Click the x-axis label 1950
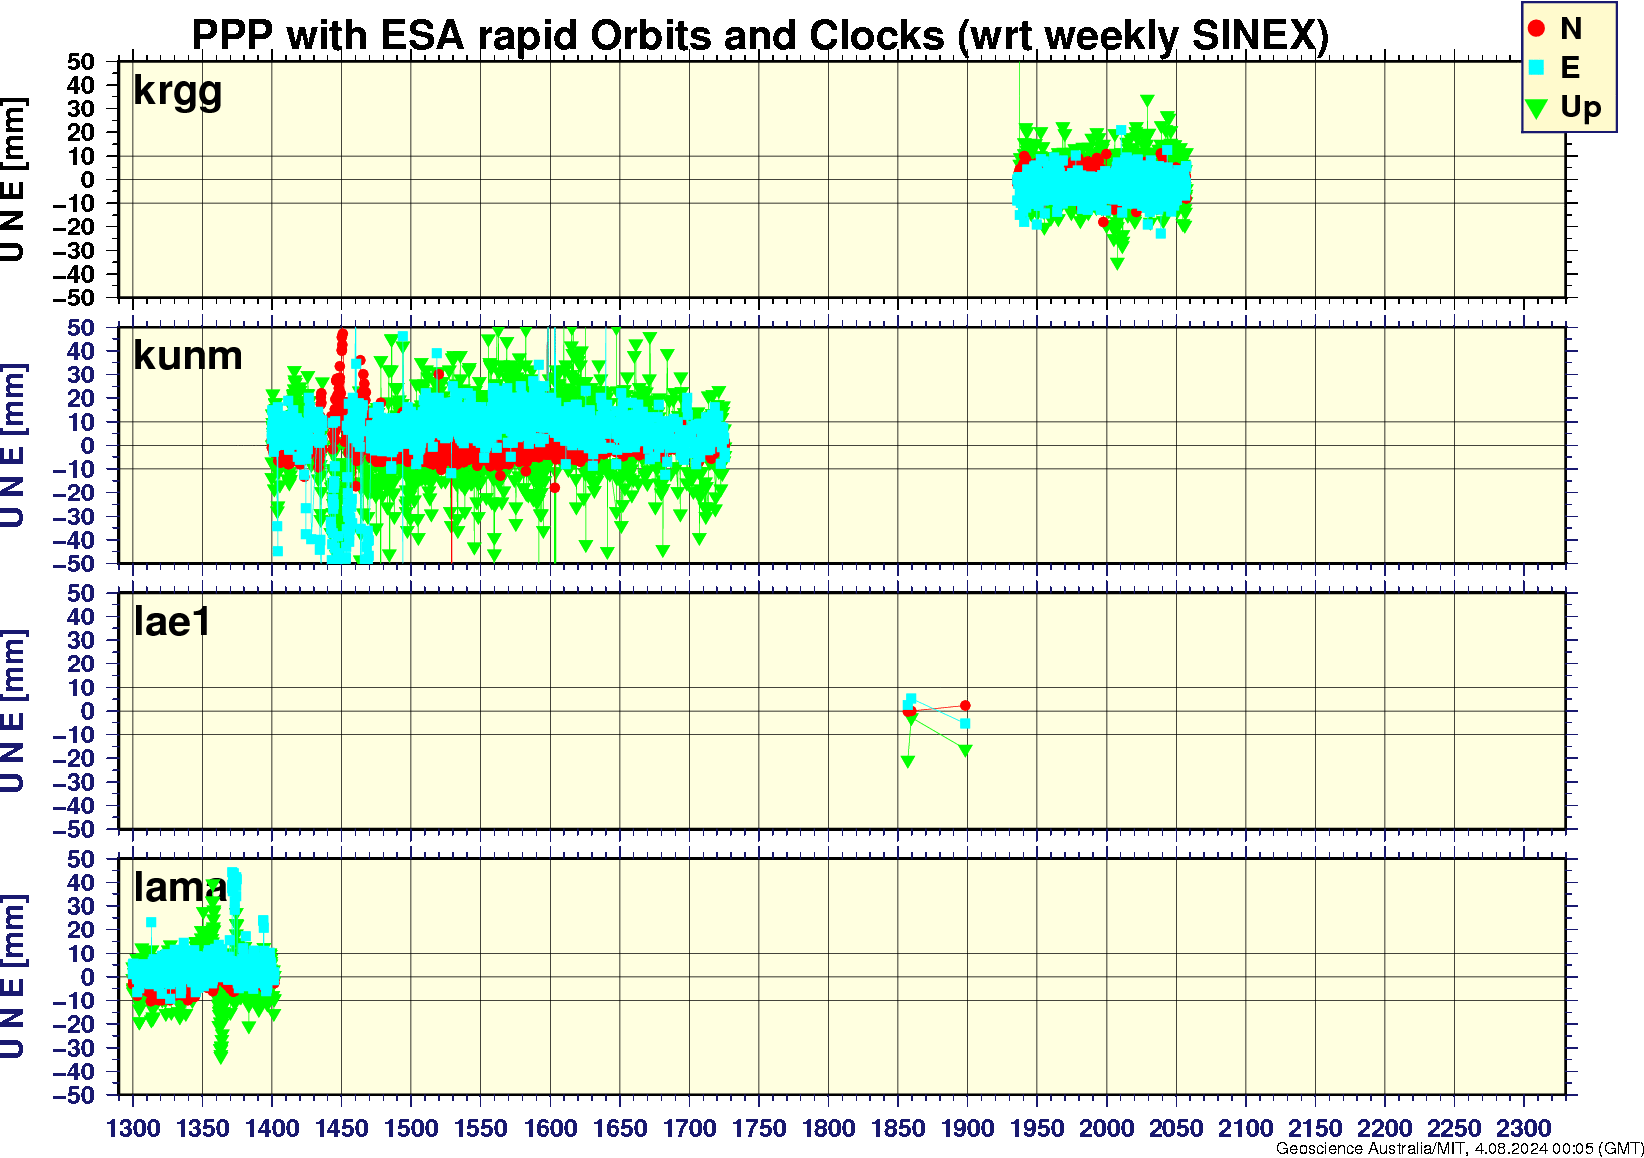 tap(1037, 1128)
